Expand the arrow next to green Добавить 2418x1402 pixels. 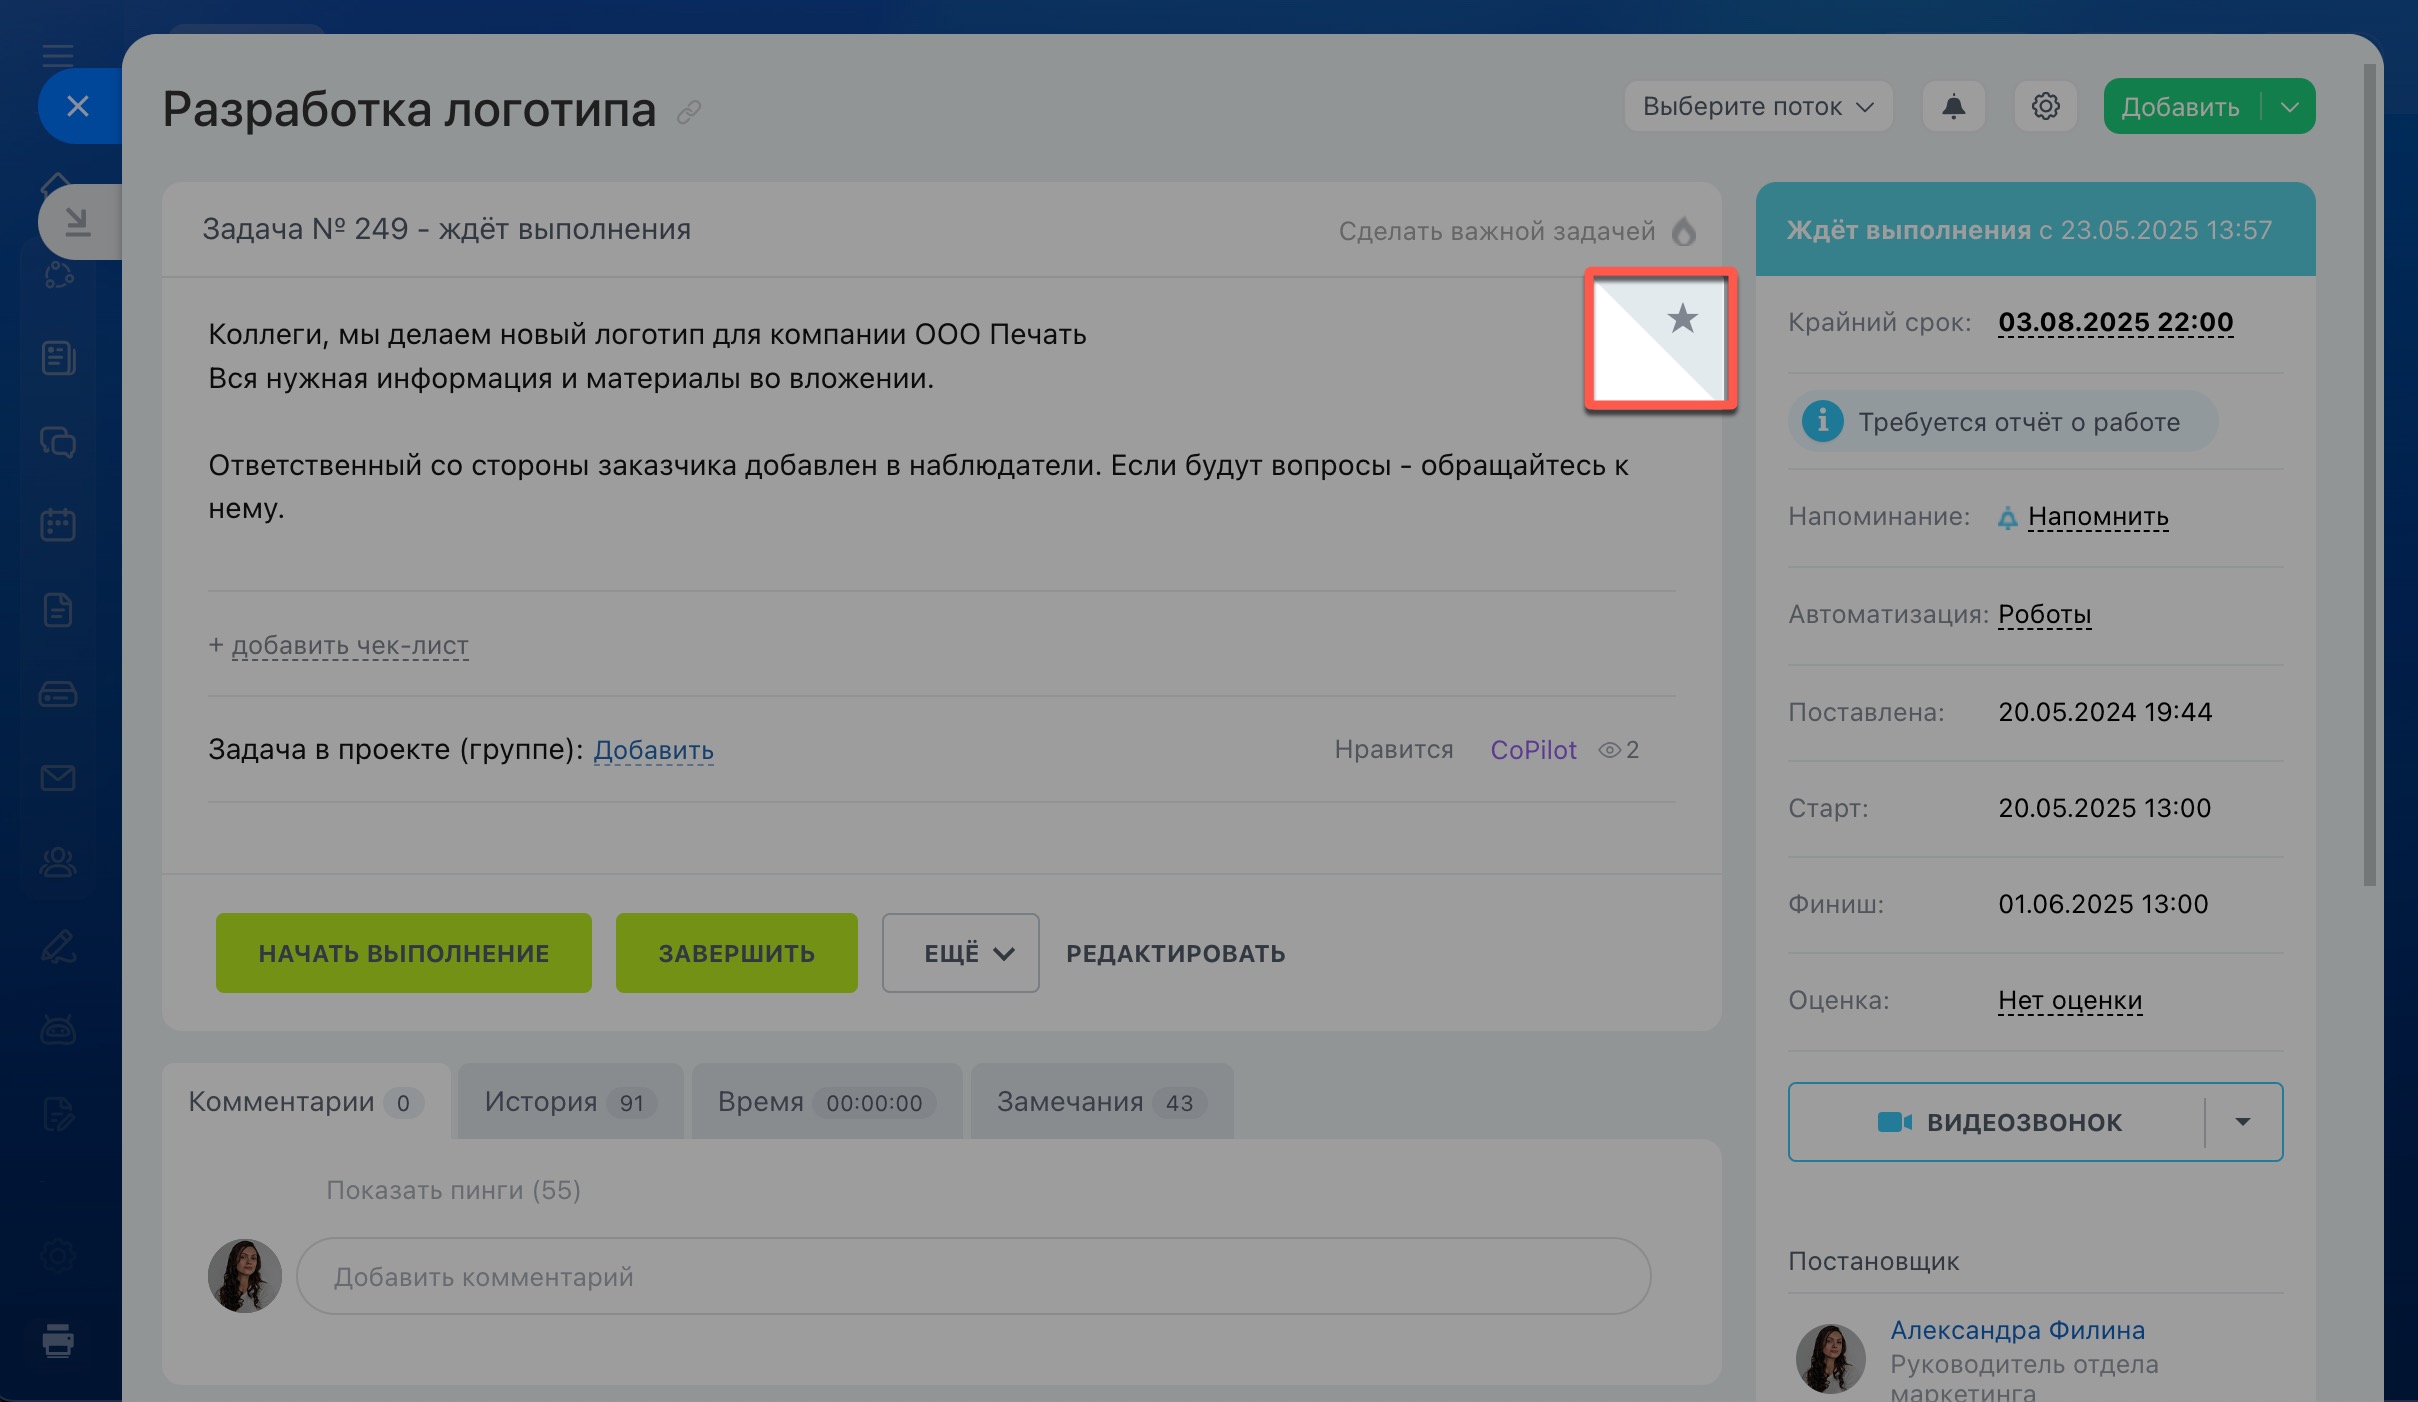click(x=2290, y=106)
